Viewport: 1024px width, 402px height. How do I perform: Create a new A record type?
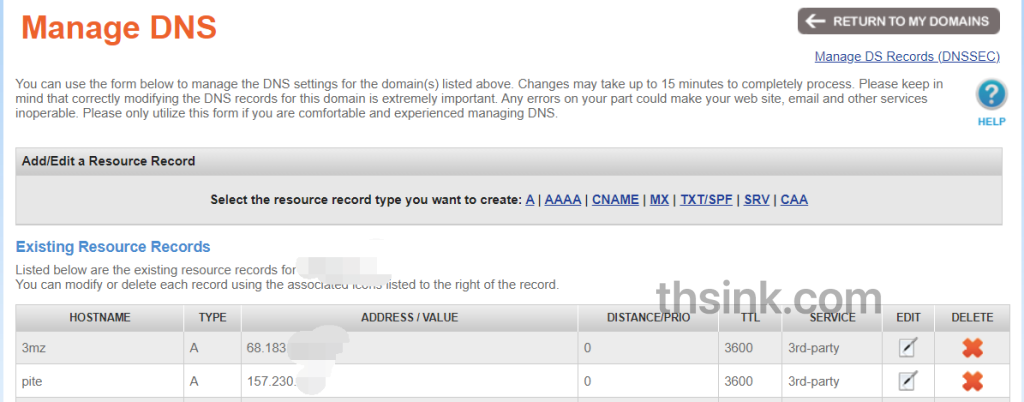(x=530, y=200)
